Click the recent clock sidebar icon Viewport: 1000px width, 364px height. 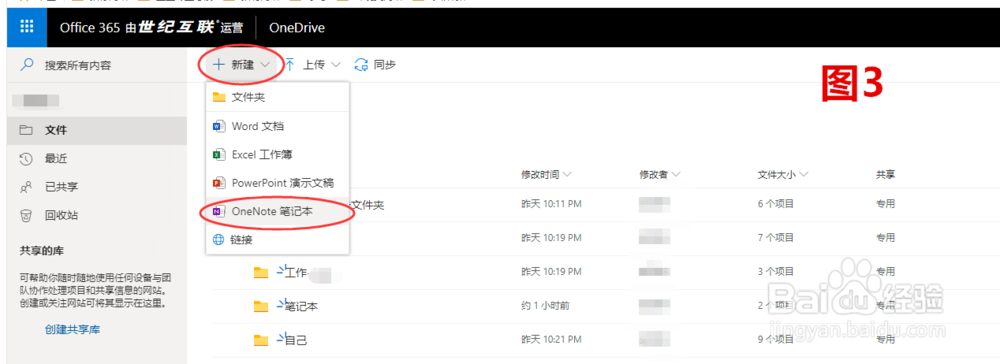[x=26, y=159]
